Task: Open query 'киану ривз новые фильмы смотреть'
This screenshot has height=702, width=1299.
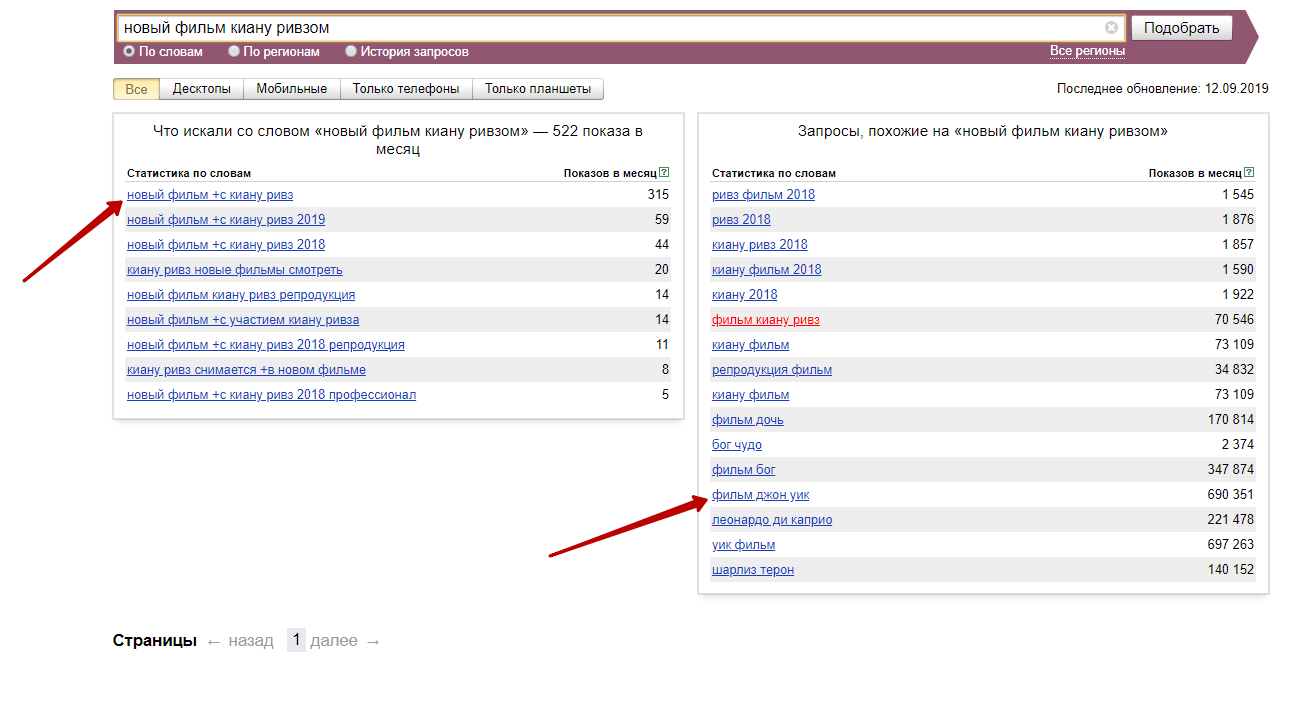Action: tap(235, 270)
